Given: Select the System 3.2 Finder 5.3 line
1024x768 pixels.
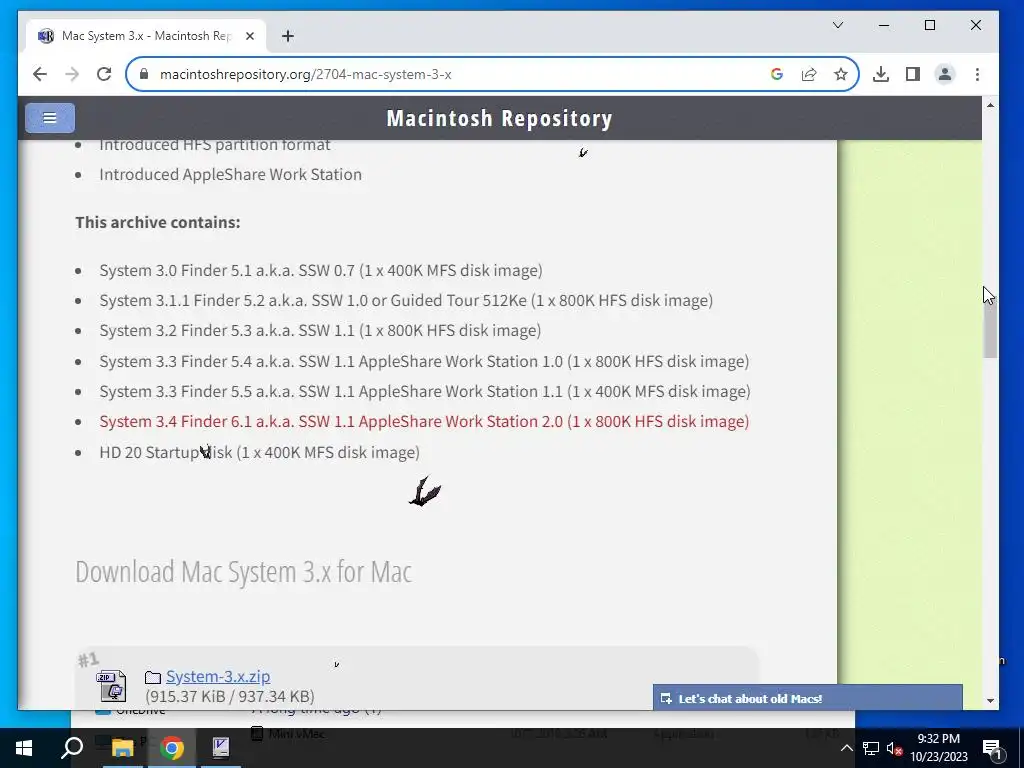Looking at the screenshot, I should [x=320, y=330].
